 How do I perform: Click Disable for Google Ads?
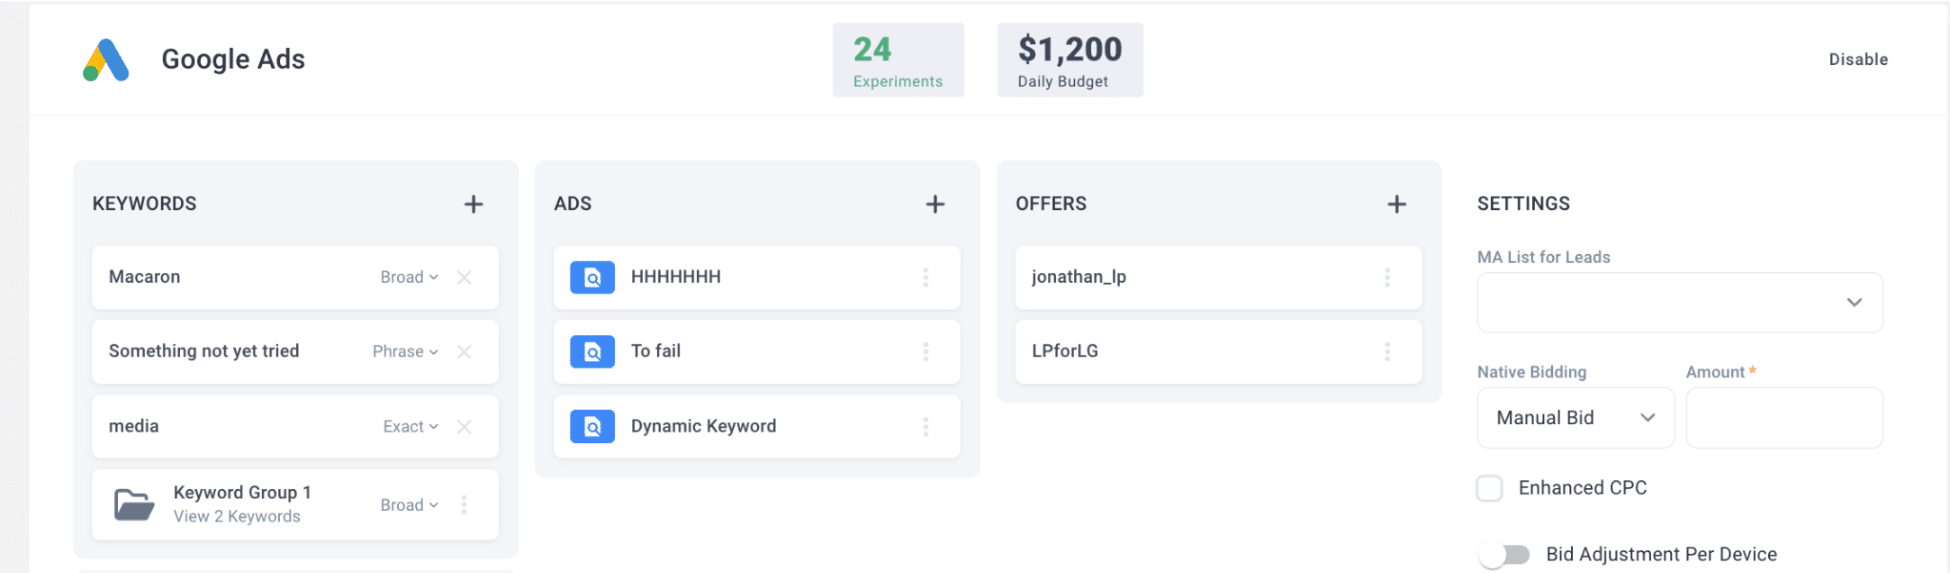tap(1858, 59)
